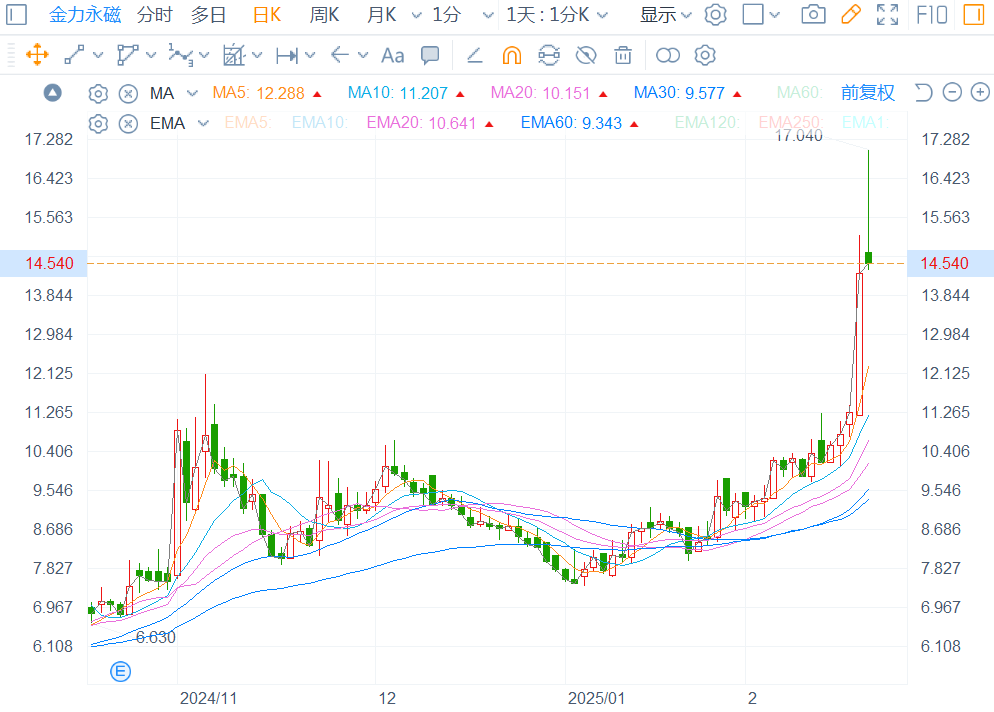
Task: Toggle hide drawings eye icon
Action: [x=586, y=55]
